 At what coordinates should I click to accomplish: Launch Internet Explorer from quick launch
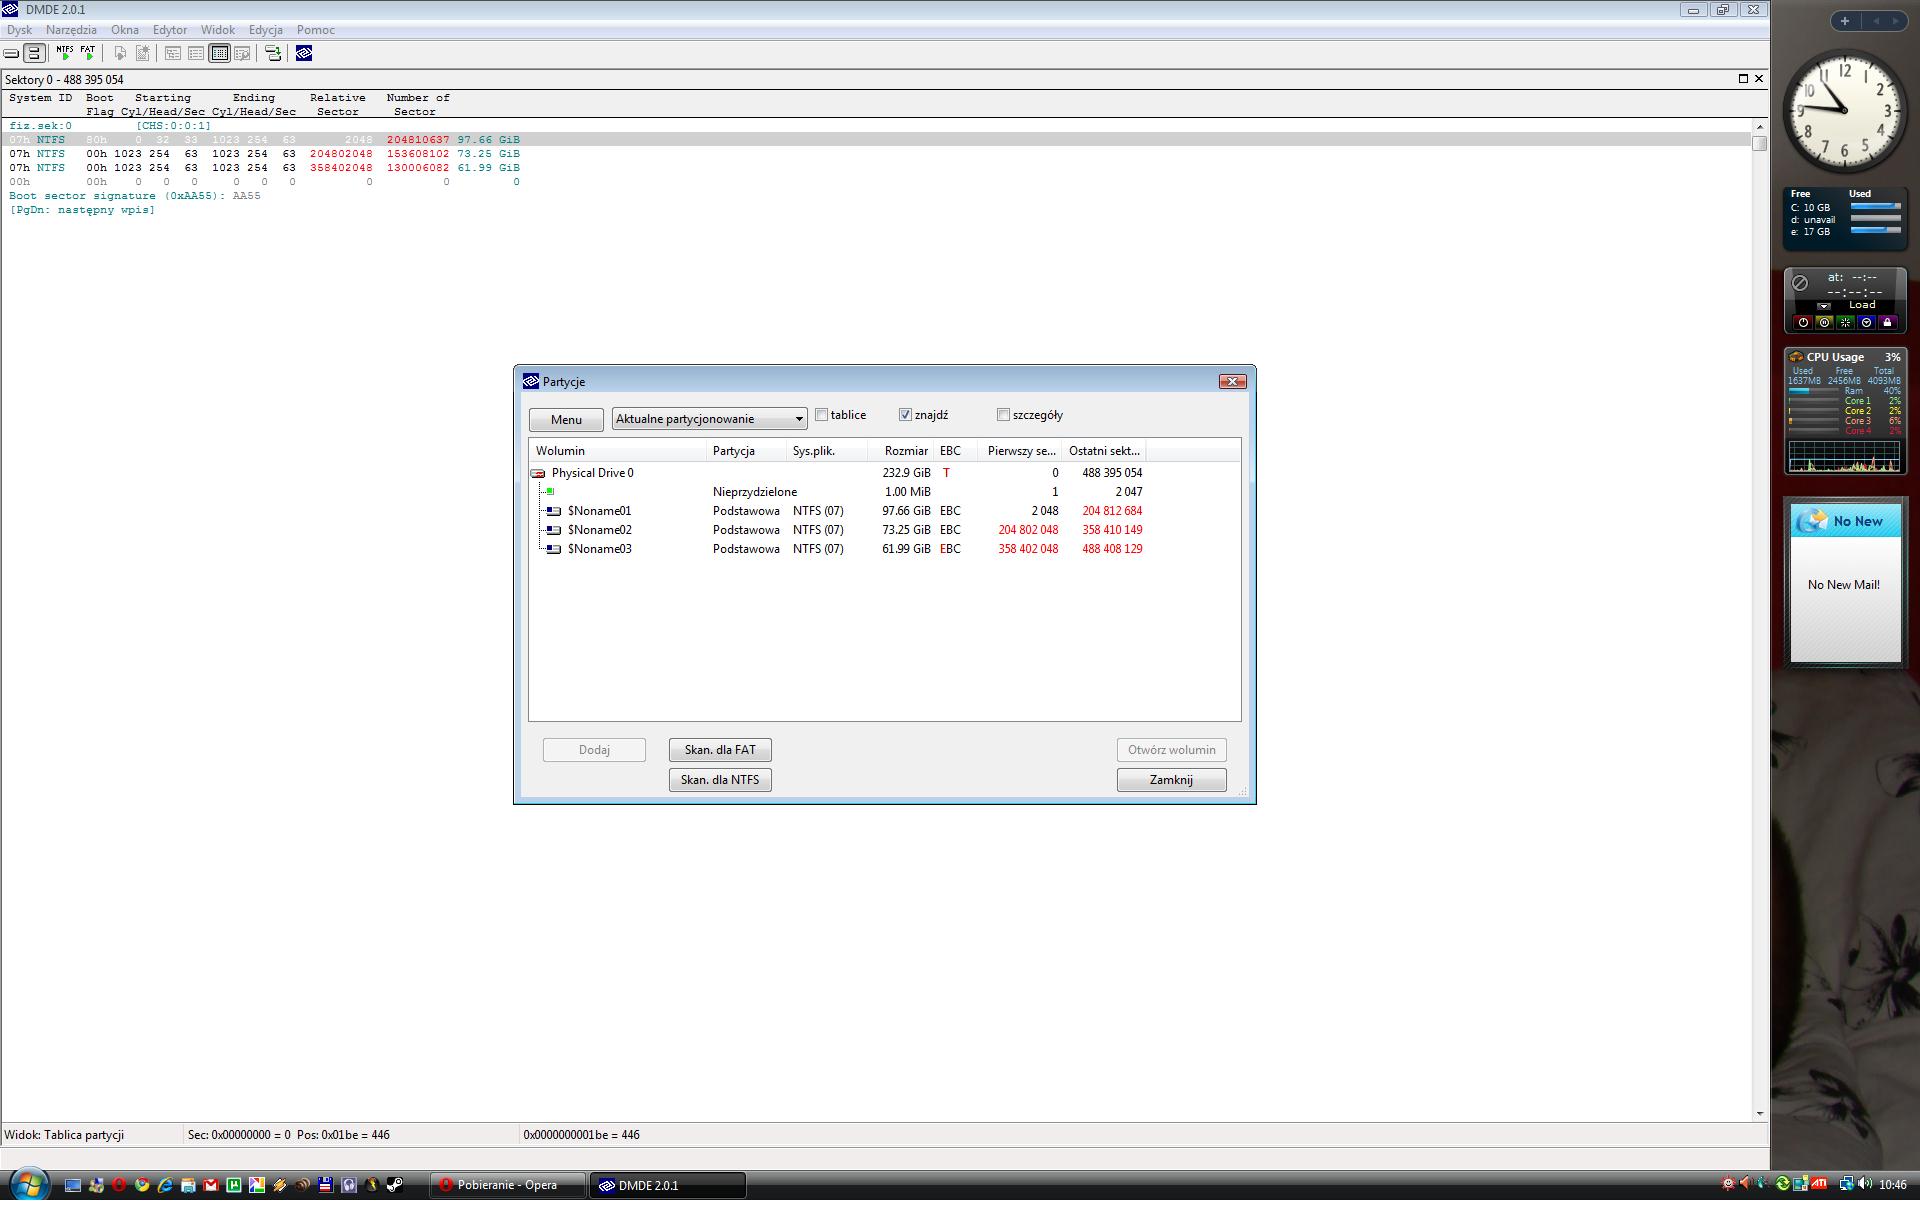(x=165, y=1186)
